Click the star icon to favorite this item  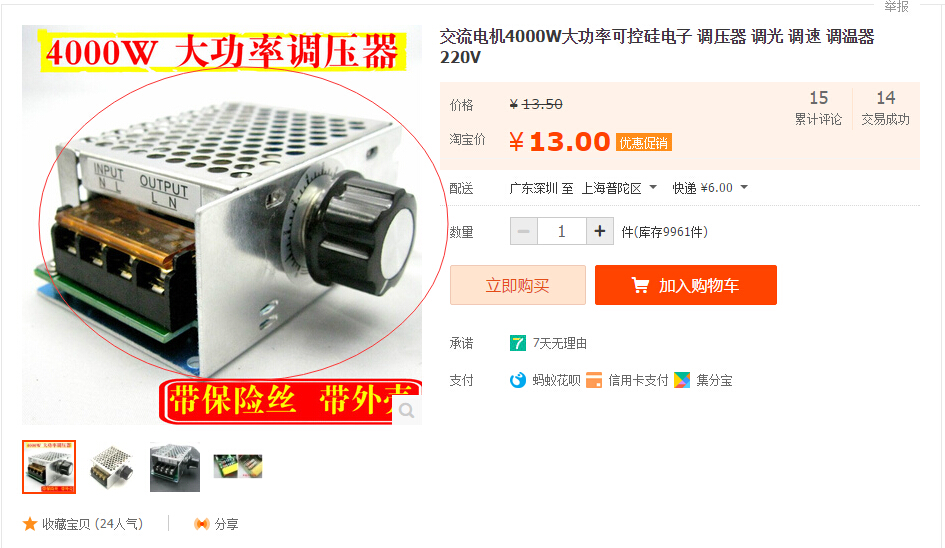[30, 524]
